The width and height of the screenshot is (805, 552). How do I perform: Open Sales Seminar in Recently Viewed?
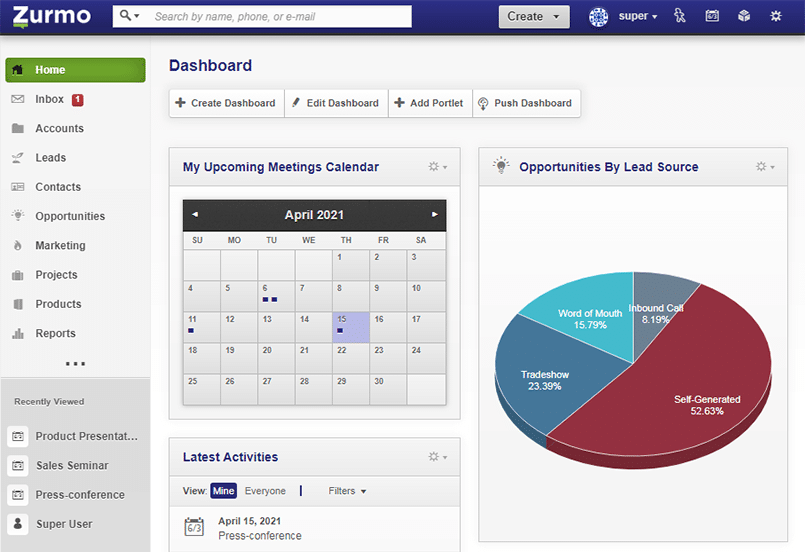(x=72, y=466)
